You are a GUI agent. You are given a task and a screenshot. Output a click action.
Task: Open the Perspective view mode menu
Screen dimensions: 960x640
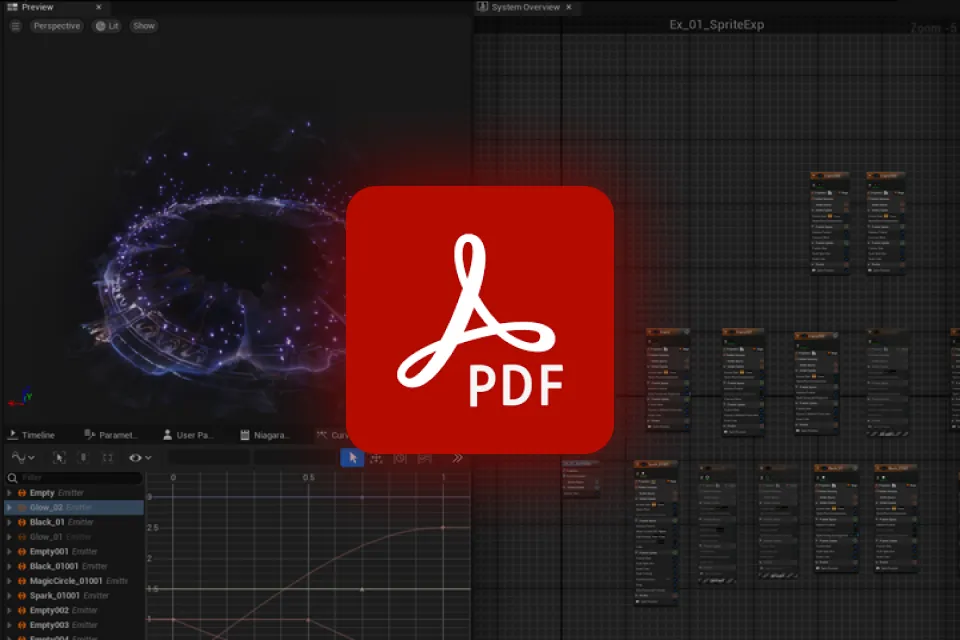coord(56,26)
